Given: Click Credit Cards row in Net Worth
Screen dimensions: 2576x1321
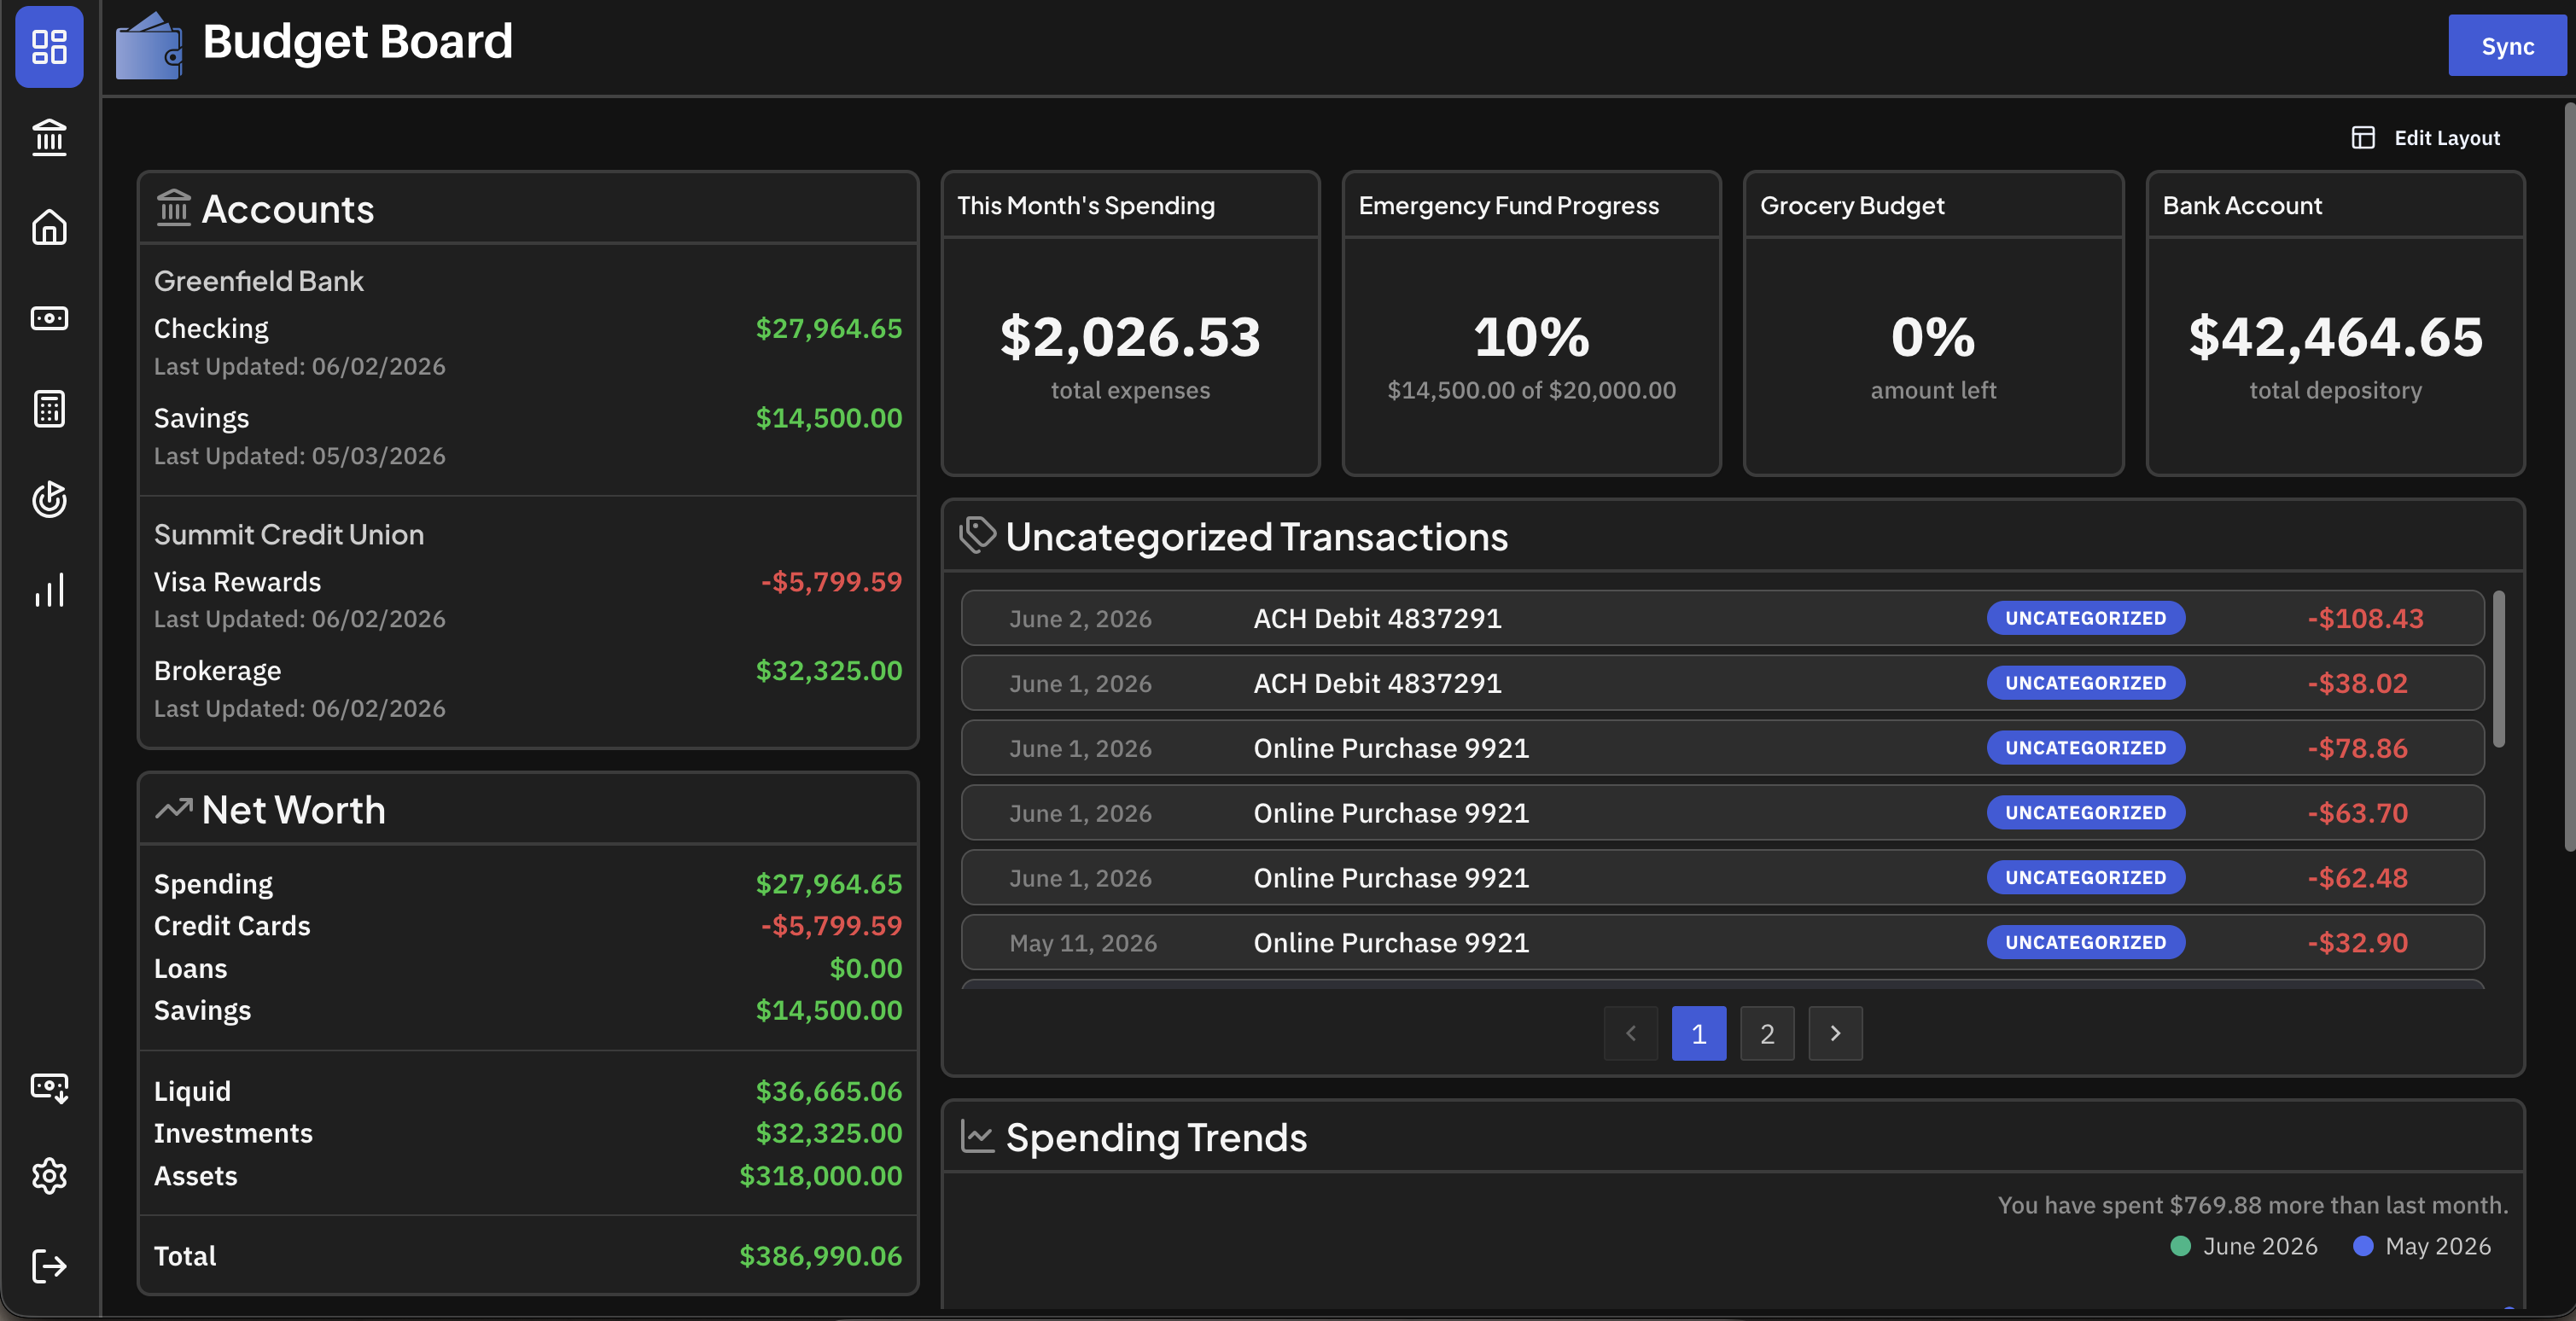Looking at the screenshot, I should [x=528, y=926].
